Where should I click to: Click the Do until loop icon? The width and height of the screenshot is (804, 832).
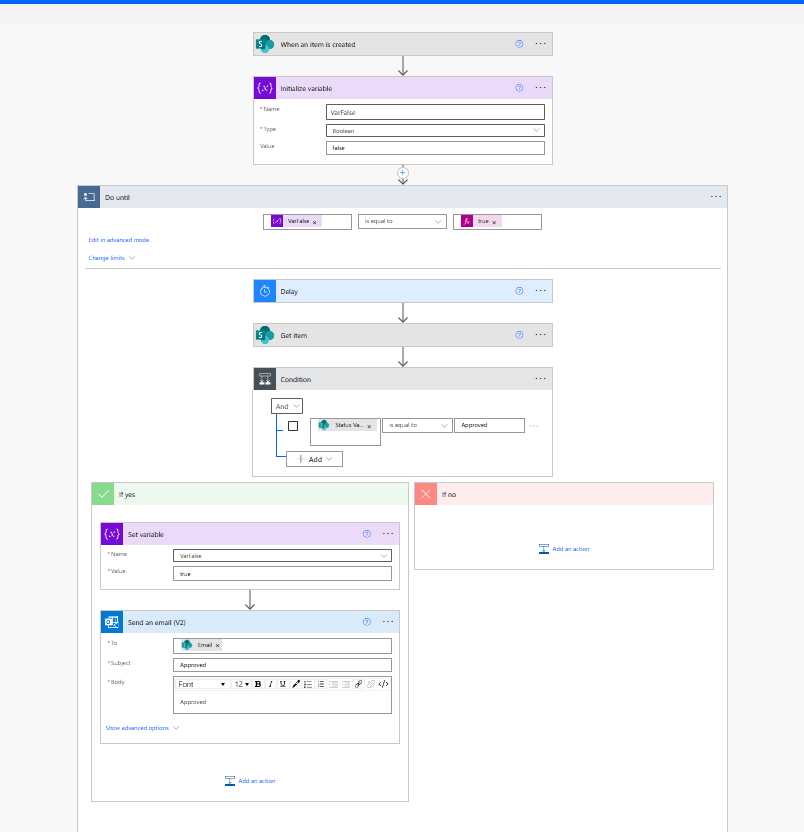coord(90,197)
